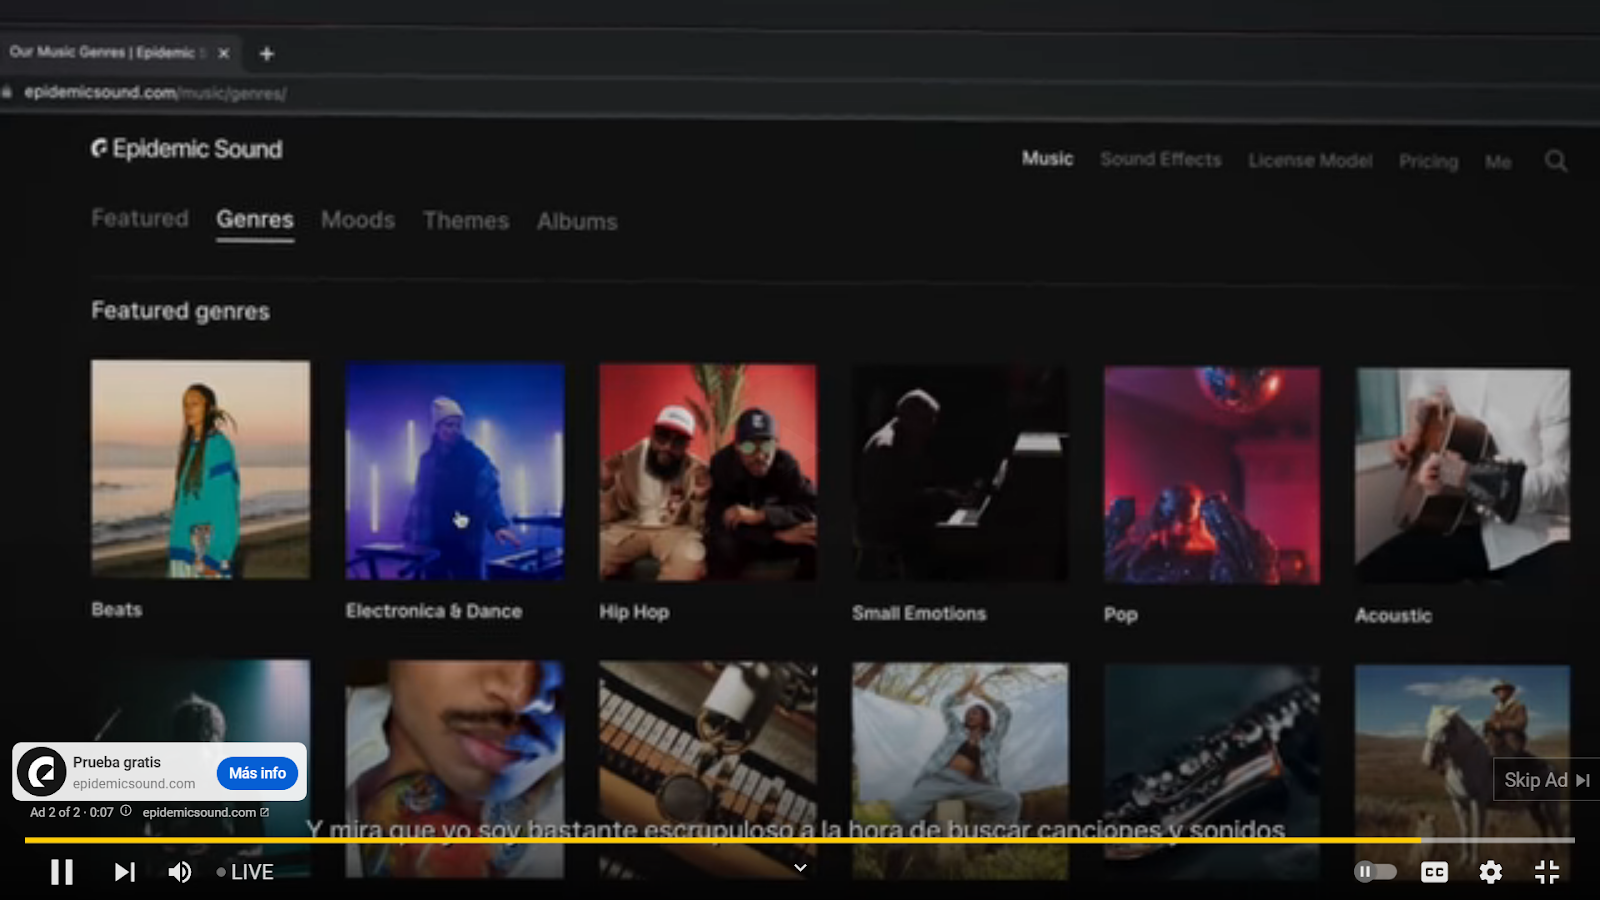The width and height of the screenshot is (1600, 900).
Task: Pause the video playback
Action: [62, 872]
